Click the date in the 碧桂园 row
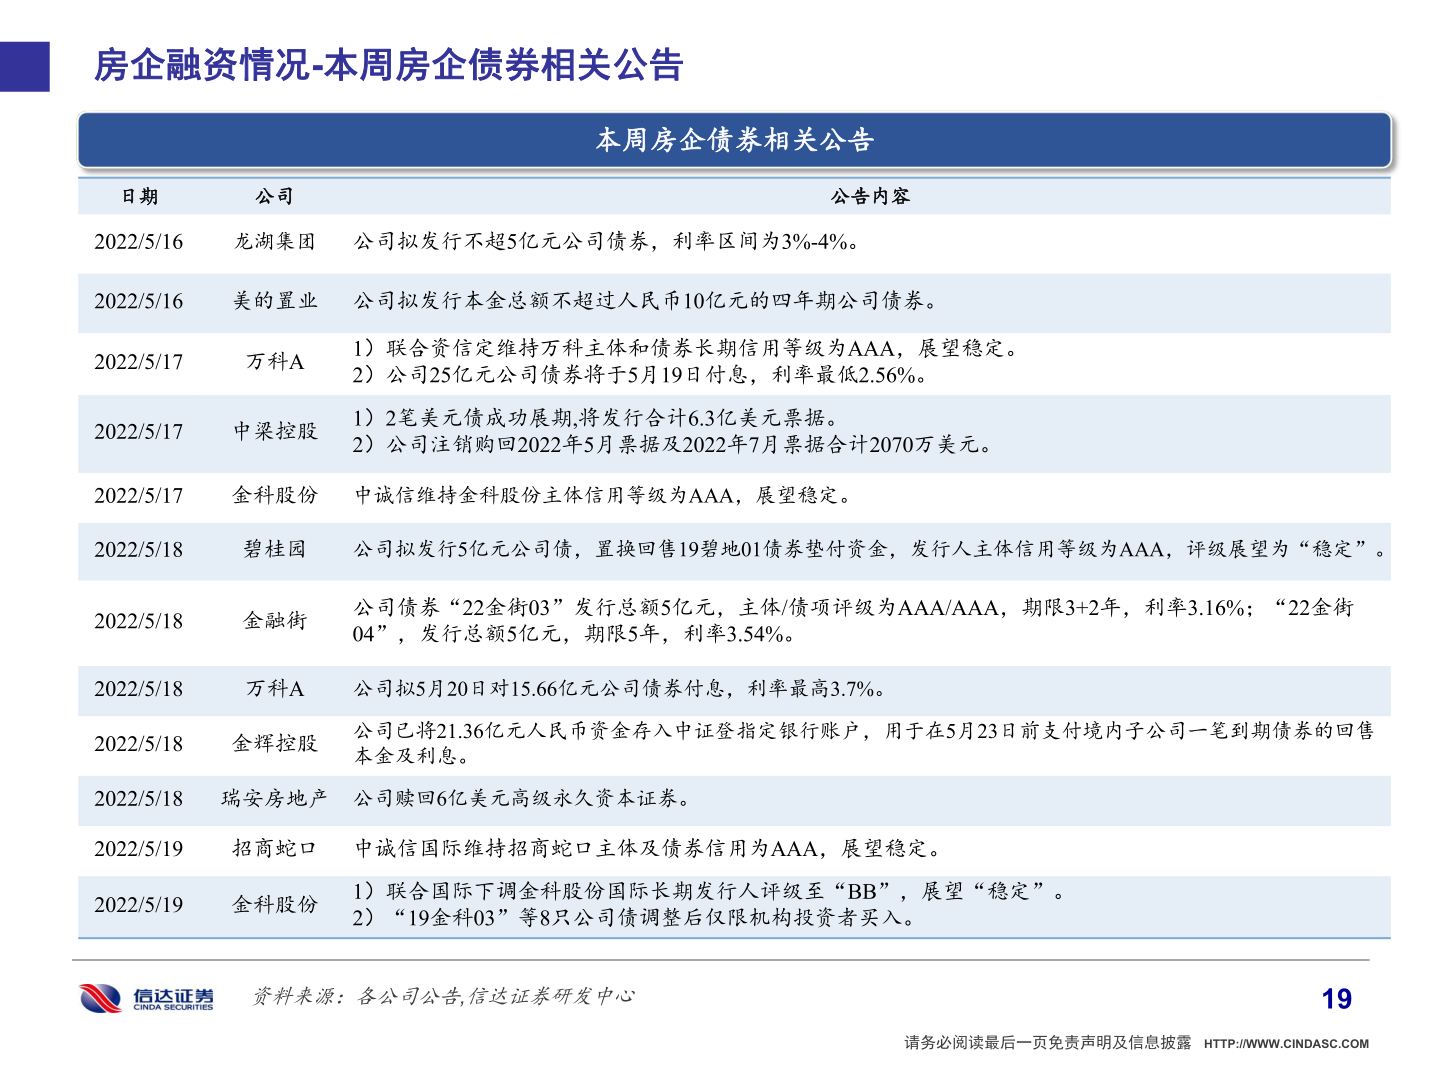1440x1080 pixels. coord(139,550)
